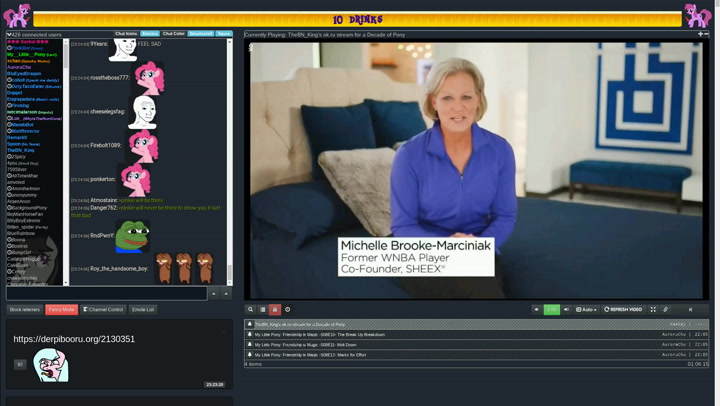
Task: Click the playlist list-view icon
Action: (263, 310)
